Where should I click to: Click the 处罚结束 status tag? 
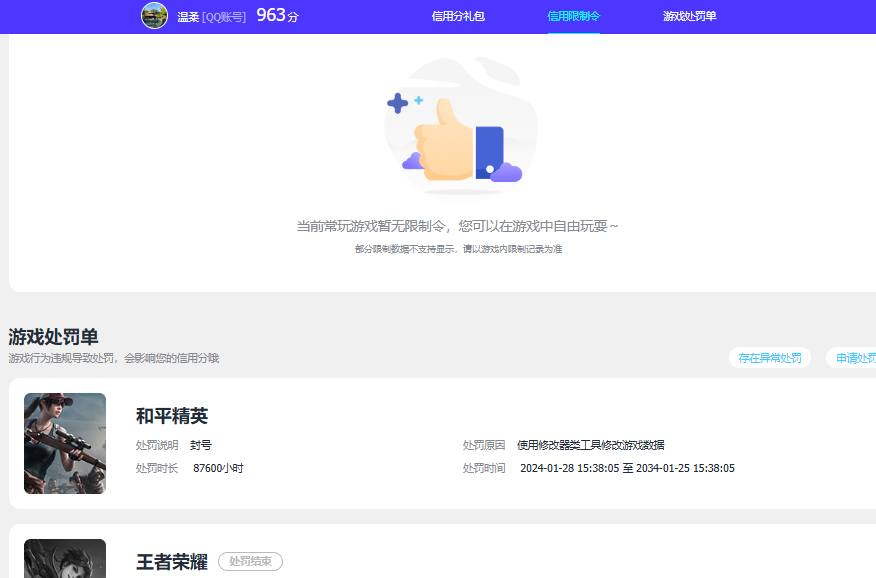pyautogui.click(x=248, y=561)
